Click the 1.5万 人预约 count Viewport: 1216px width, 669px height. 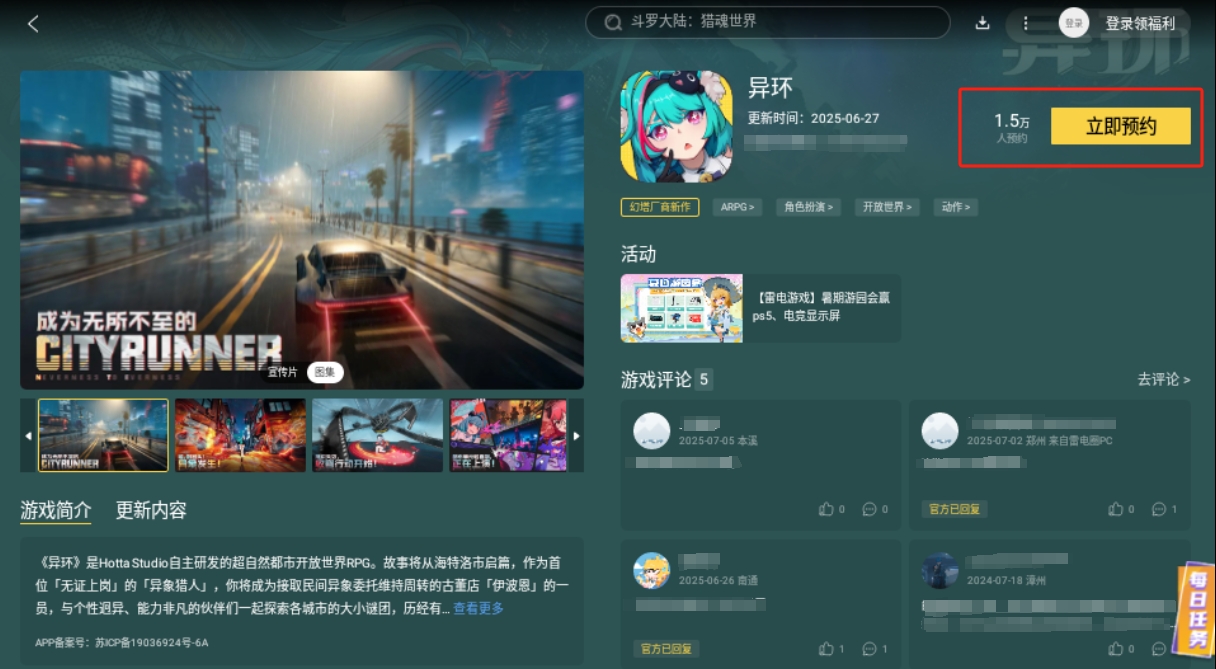click(1012, 127)
